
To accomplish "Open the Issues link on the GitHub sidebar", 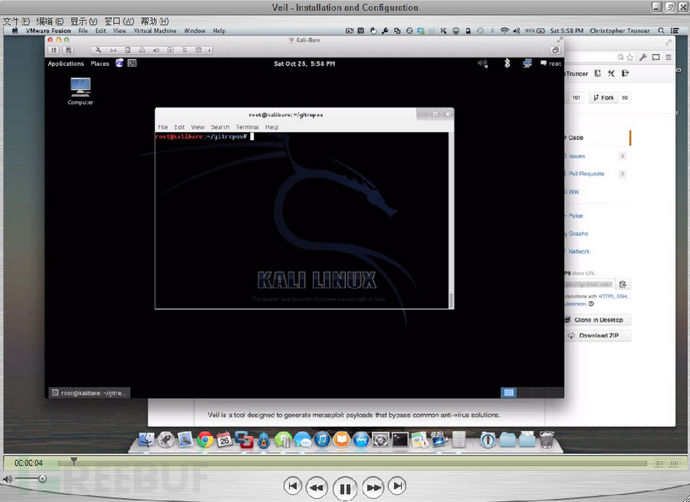I will tap(576, 156).
